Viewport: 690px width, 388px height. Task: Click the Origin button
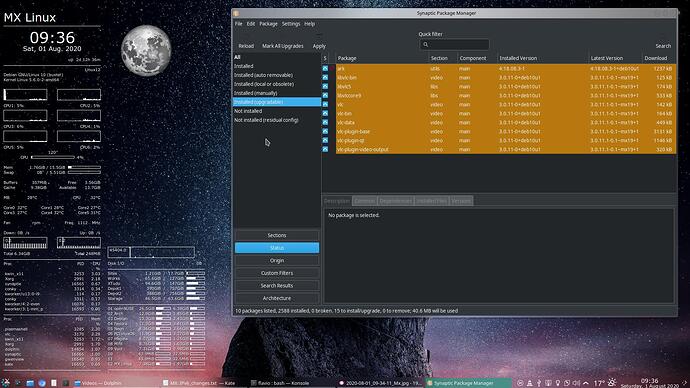[x=277, y=260]
